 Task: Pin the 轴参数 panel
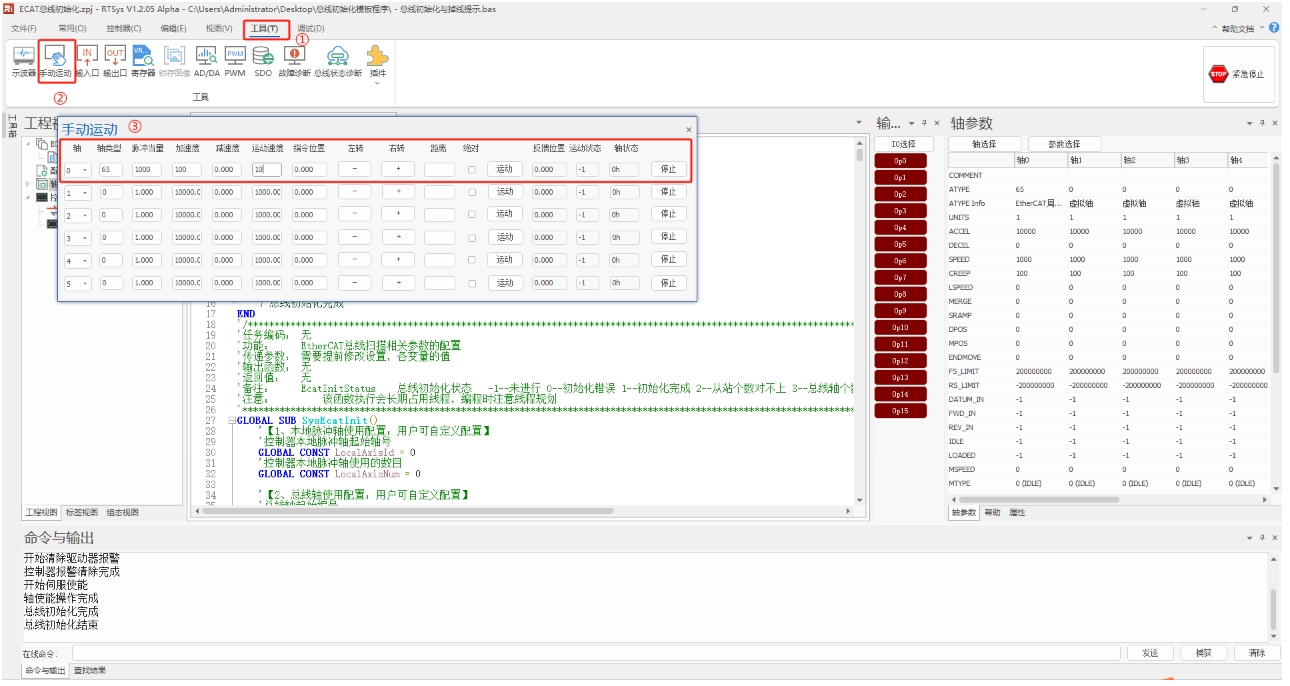coord(1262,123)
